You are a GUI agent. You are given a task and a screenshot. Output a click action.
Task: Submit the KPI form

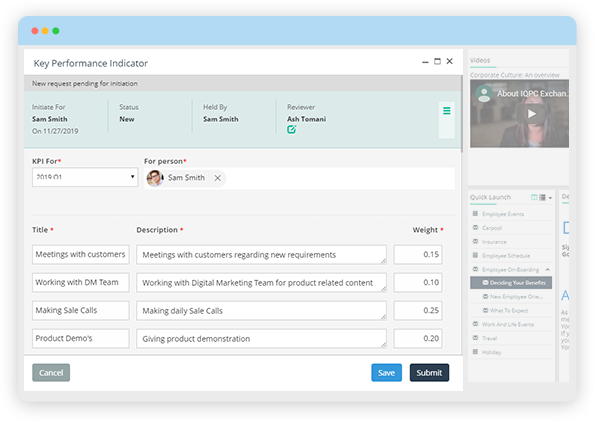click(429, 373)
